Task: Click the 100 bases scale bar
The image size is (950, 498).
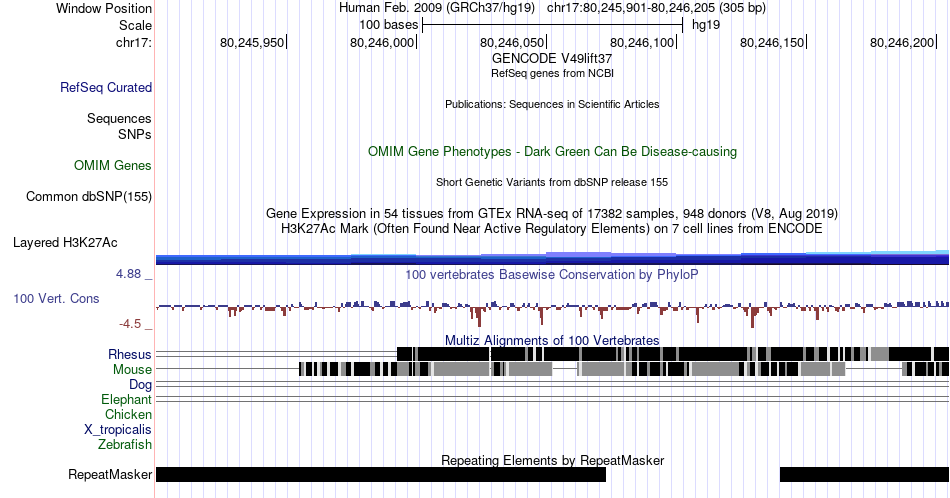Action: tap(553, 25)
